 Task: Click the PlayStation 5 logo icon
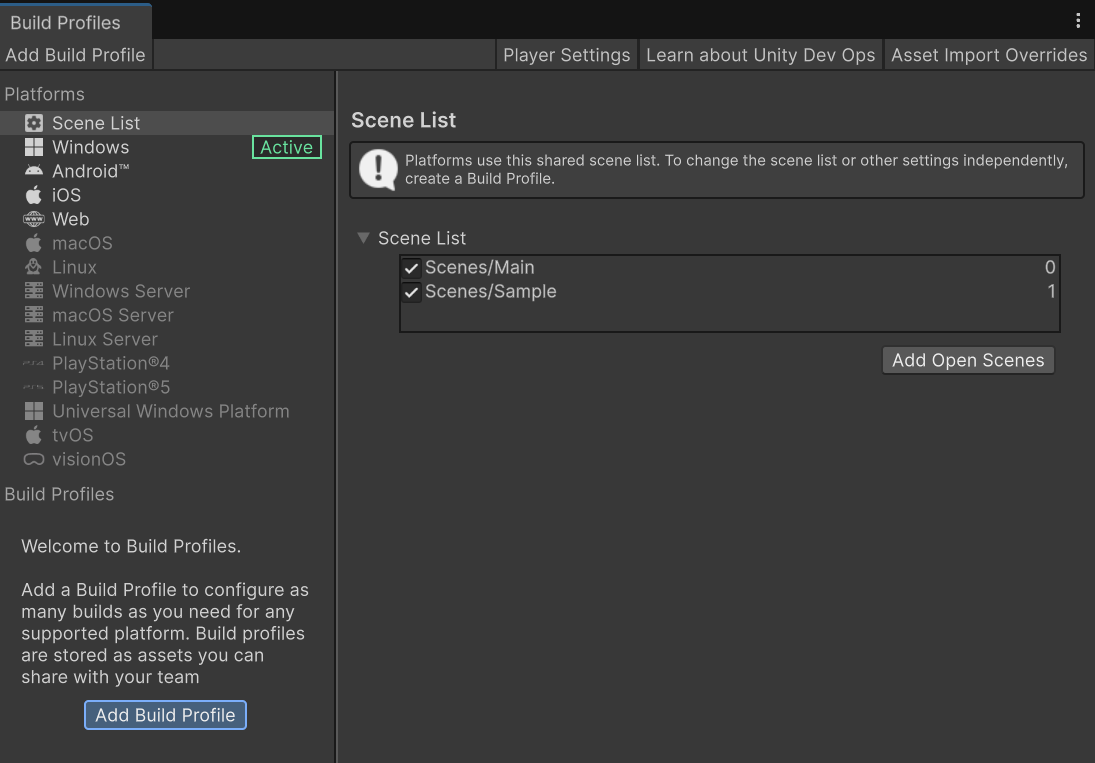[34, 387]
